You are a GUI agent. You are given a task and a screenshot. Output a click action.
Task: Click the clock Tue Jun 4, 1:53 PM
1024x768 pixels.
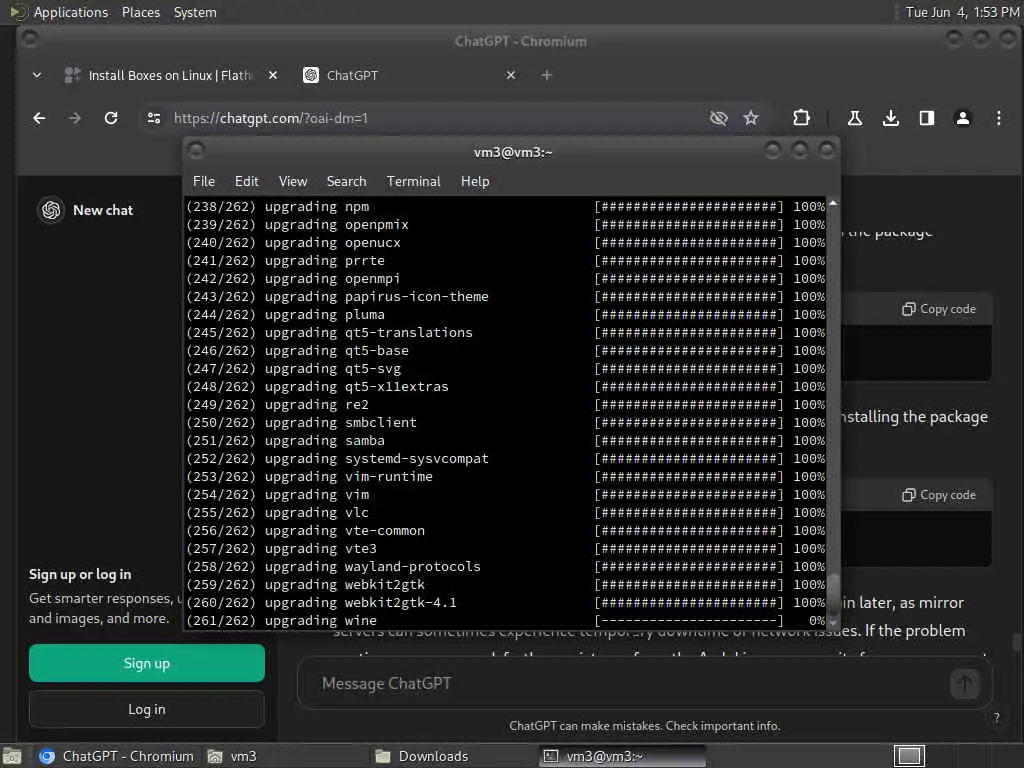[962, 12]
